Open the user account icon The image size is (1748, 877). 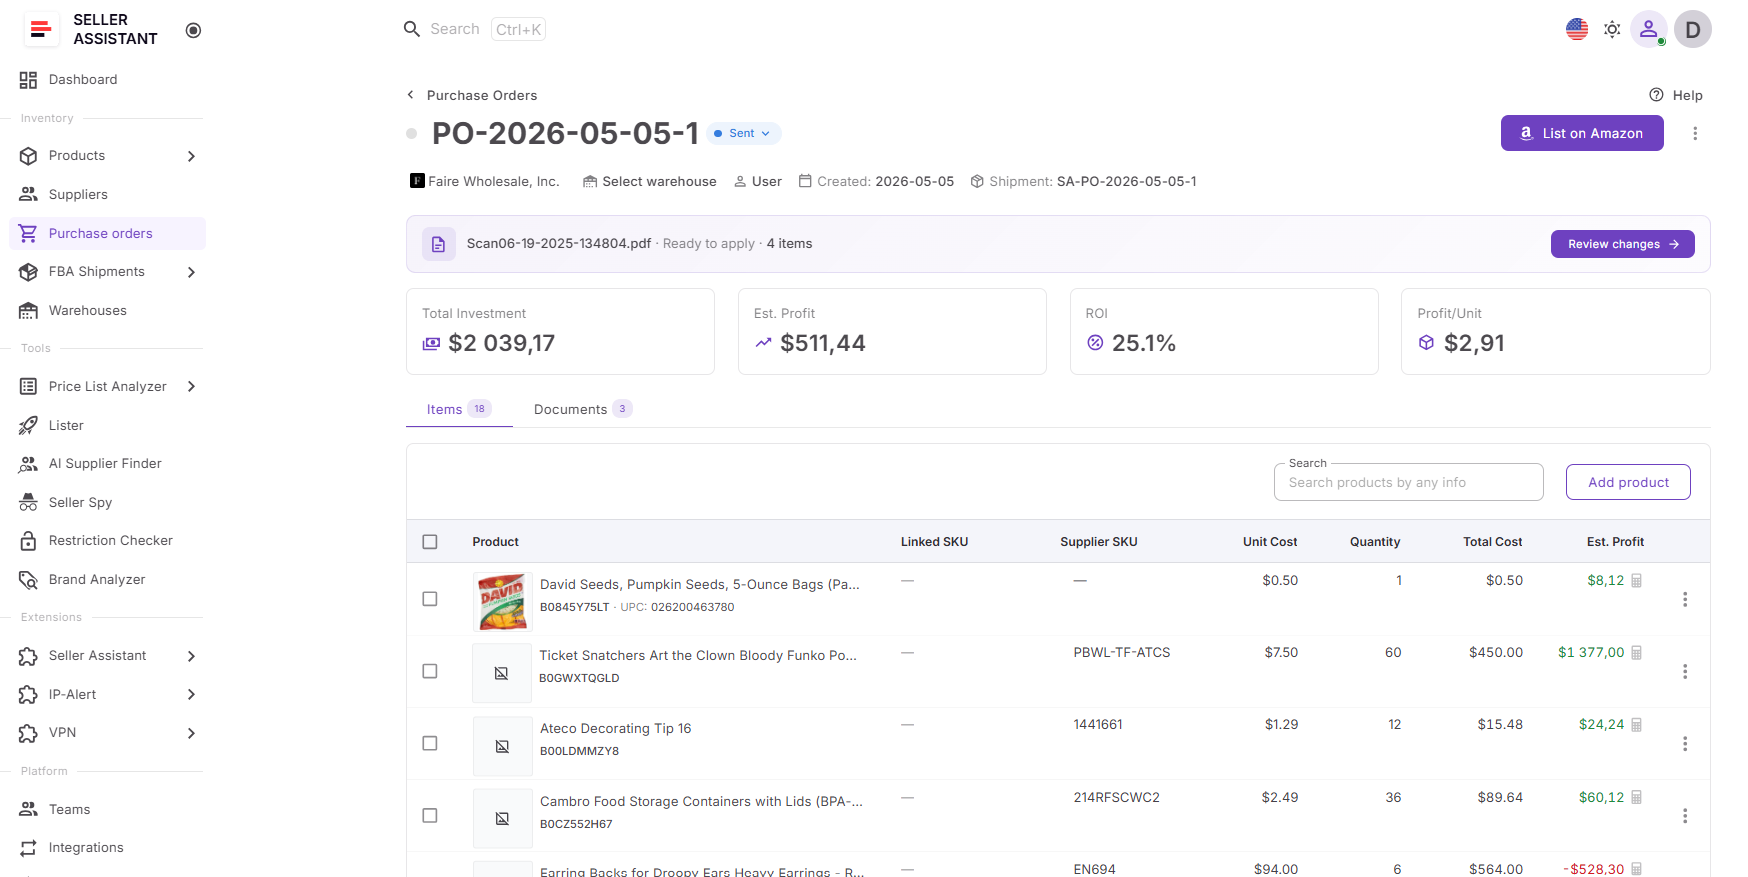(x=1648, y=29)
